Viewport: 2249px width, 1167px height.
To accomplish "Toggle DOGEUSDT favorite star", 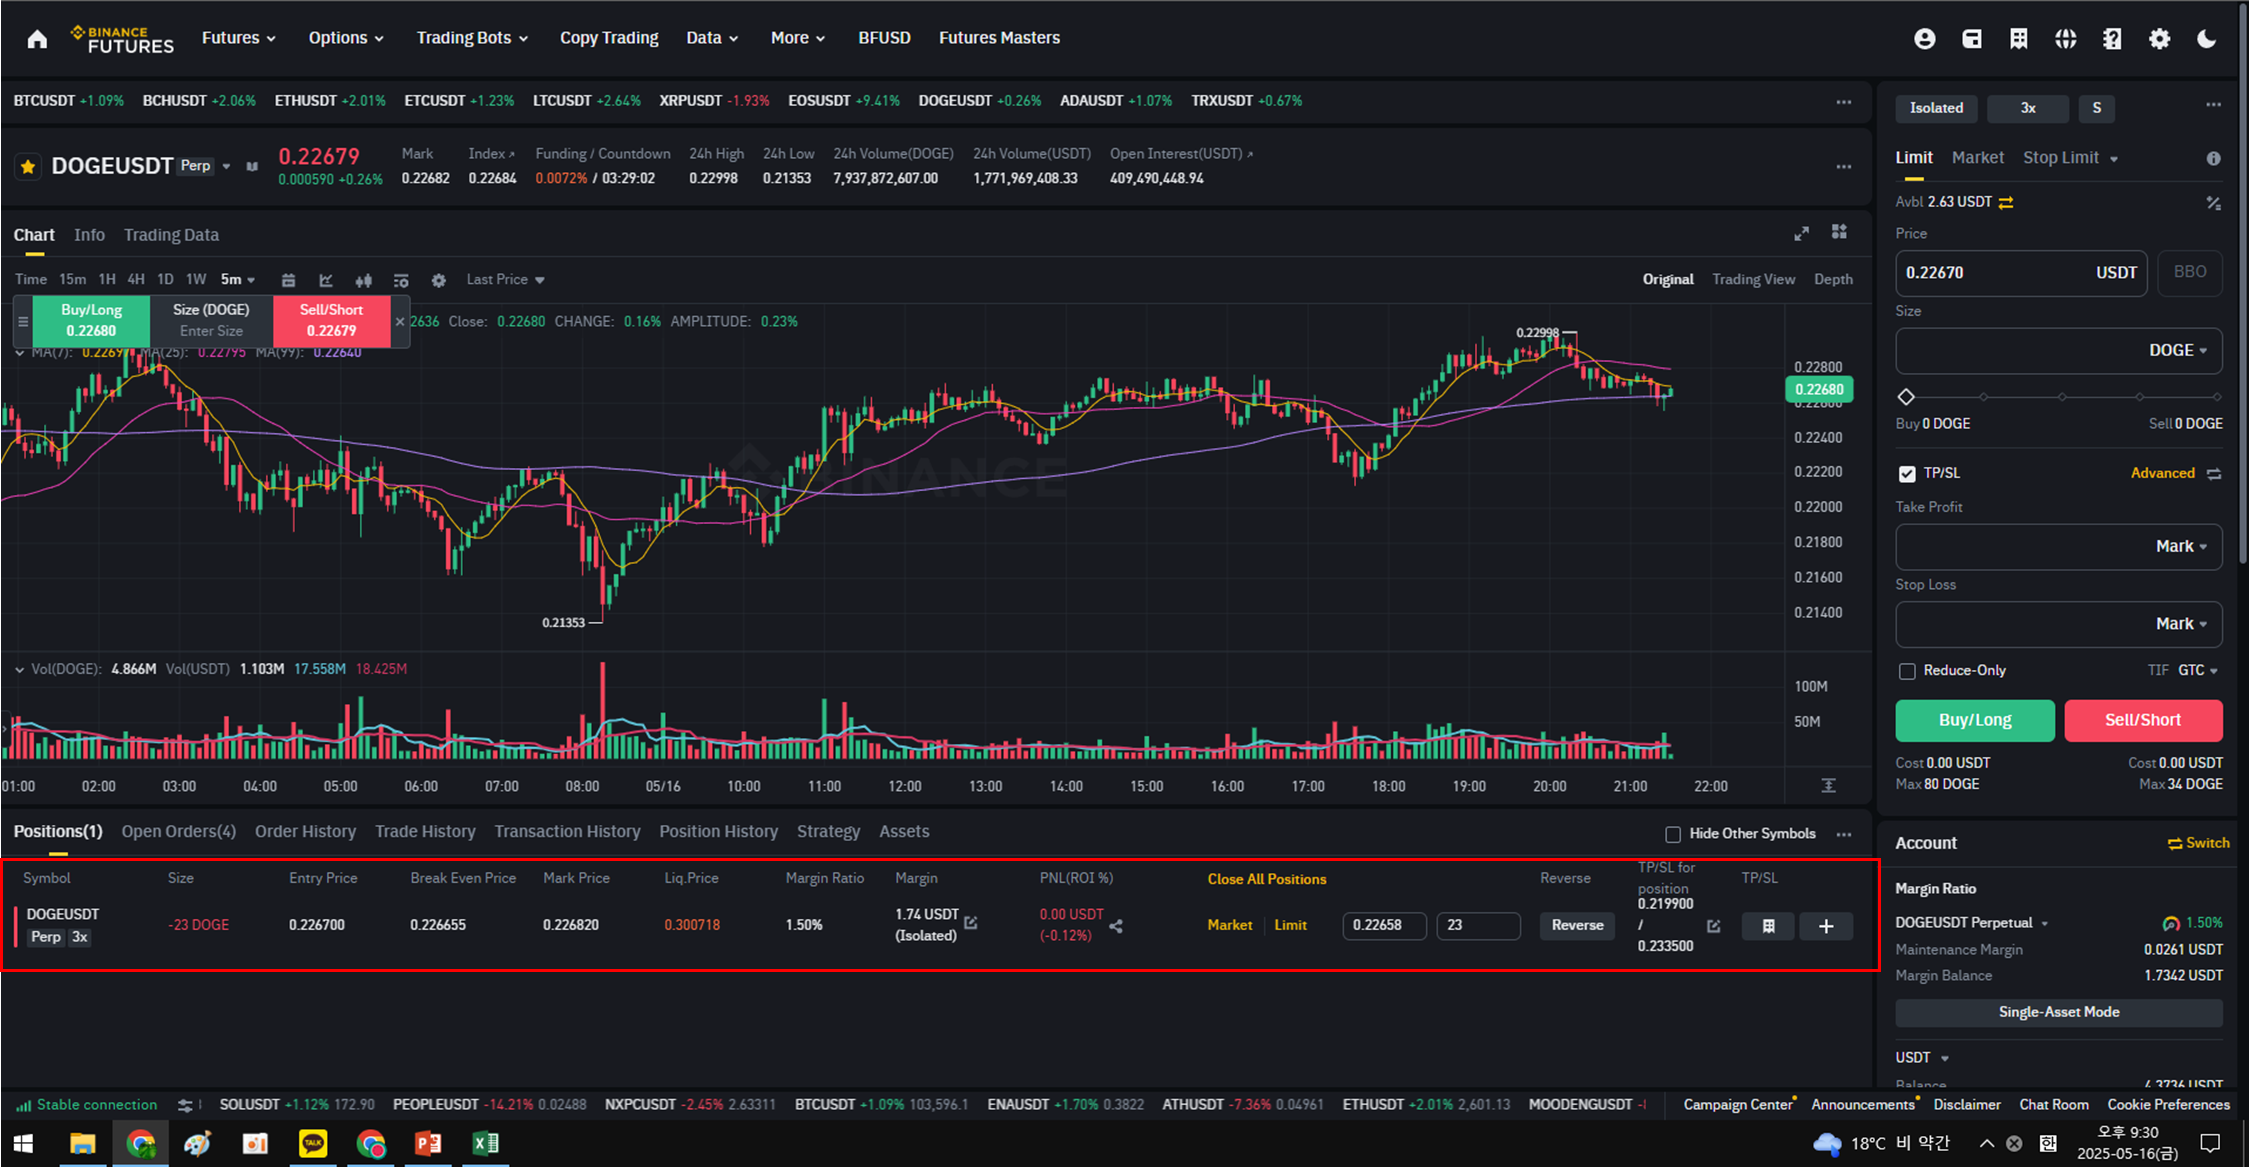I will click(x=28, y=166).
